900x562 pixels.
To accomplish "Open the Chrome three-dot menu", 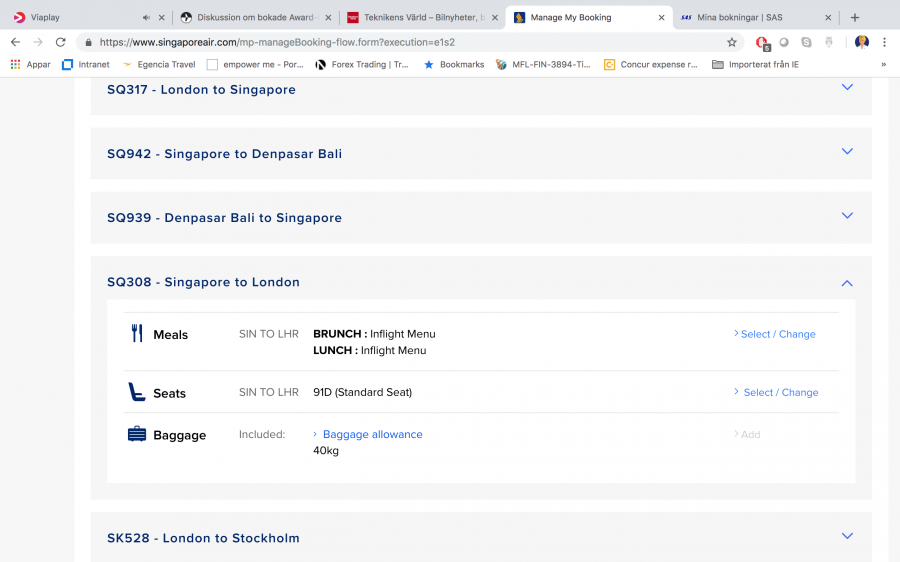I will pyautogui.click(x=884, y=42).
